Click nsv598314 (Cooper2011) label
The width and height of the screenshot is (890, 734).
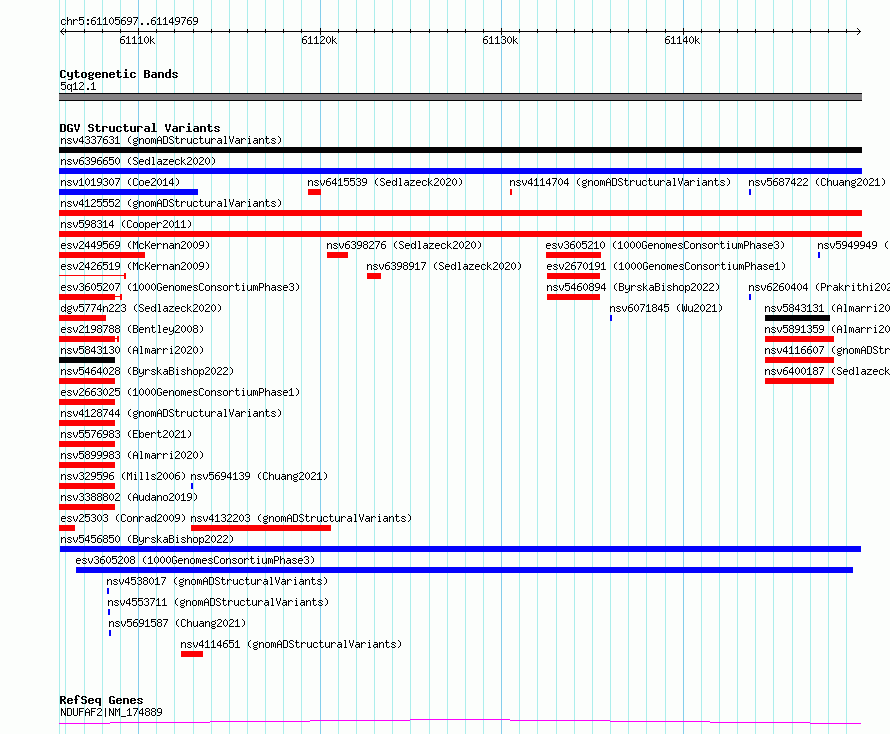click(x=126, y=224)
